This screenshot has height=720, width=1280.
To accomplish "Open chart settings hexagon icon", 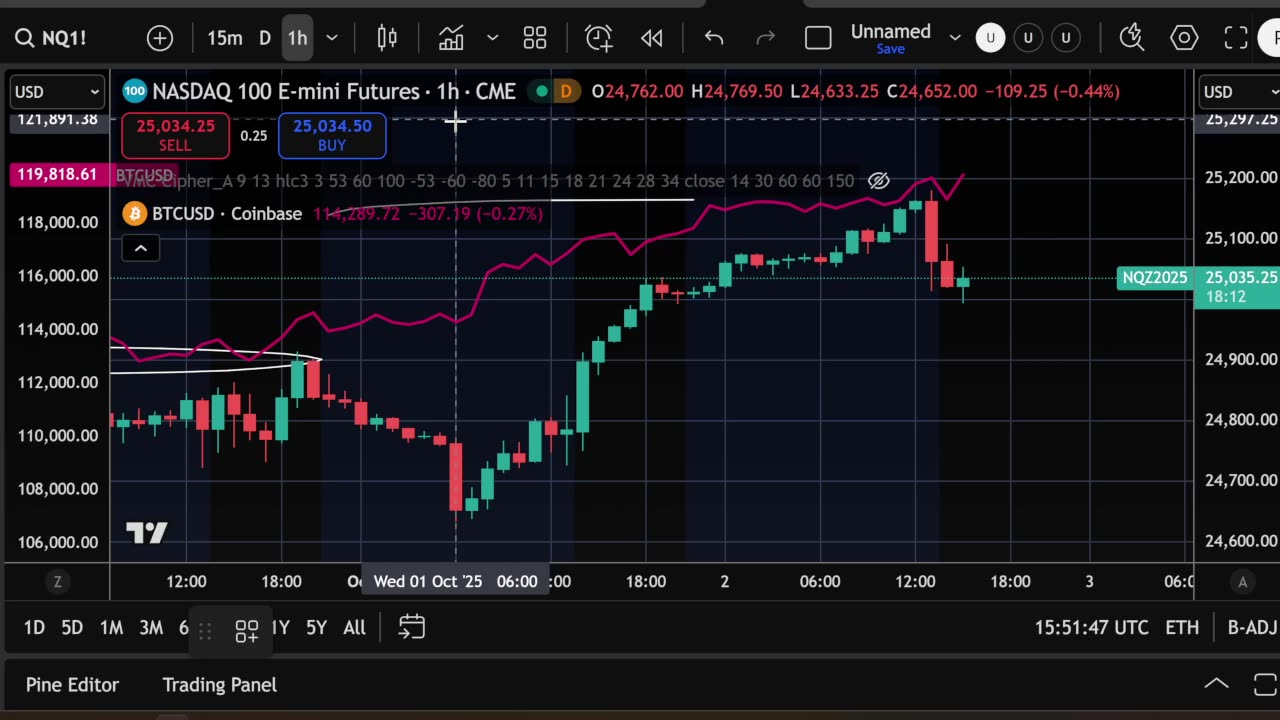I will (x=1184, y=38).
